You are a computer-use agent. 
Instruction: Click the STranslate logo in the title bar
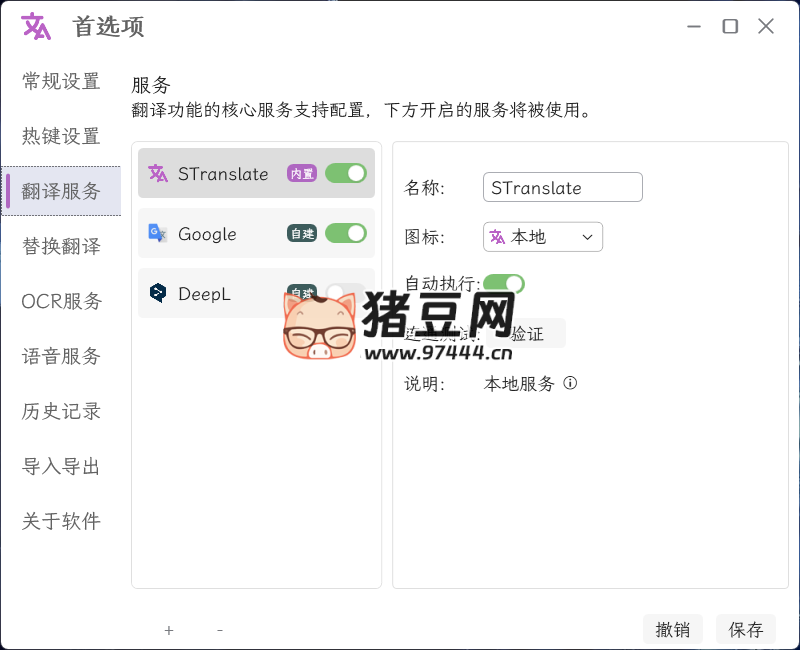tap(33, 27)
